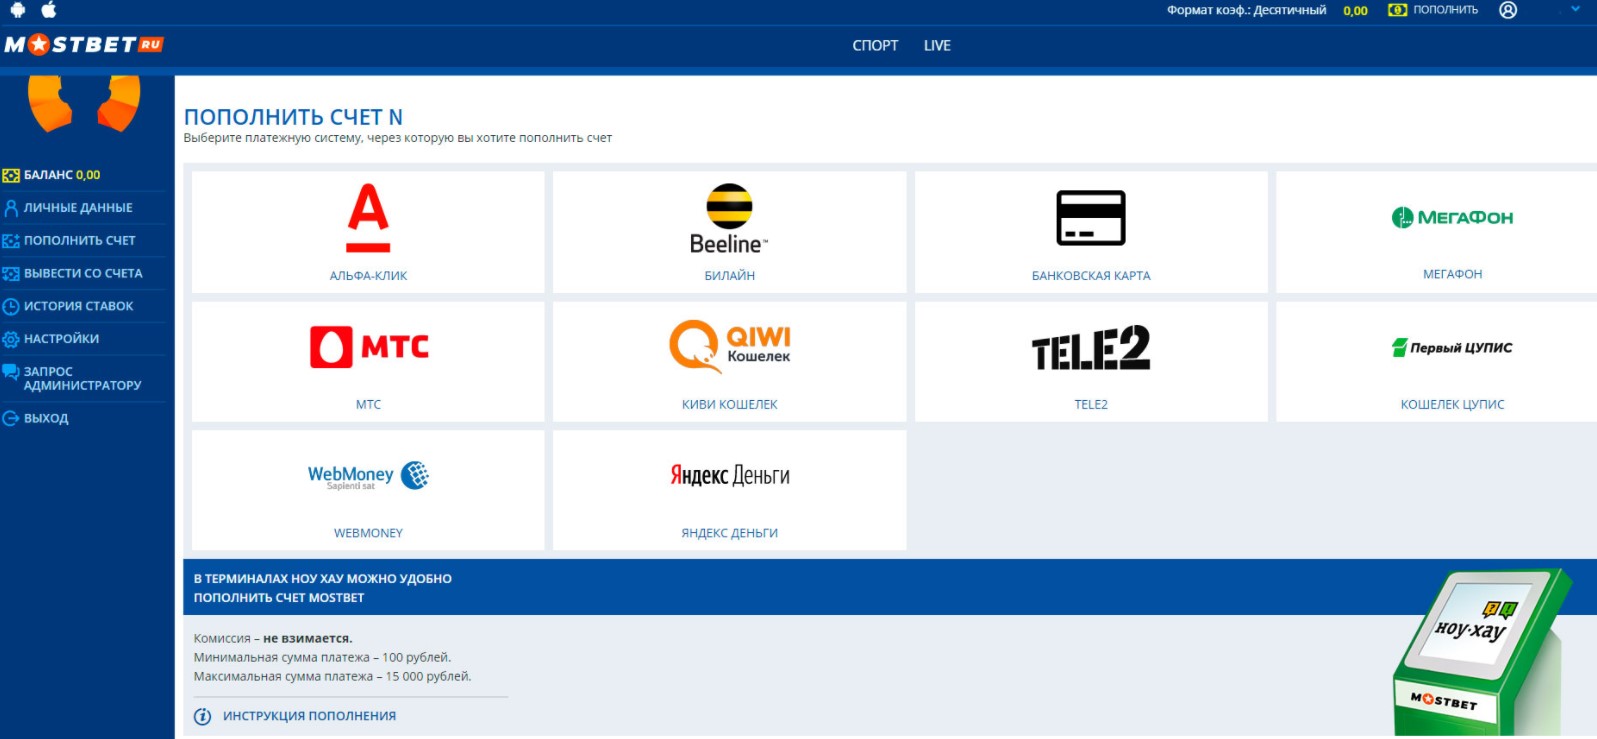Click the WEBMONEY label
1597x739 pixels.
tap(368, 533)
